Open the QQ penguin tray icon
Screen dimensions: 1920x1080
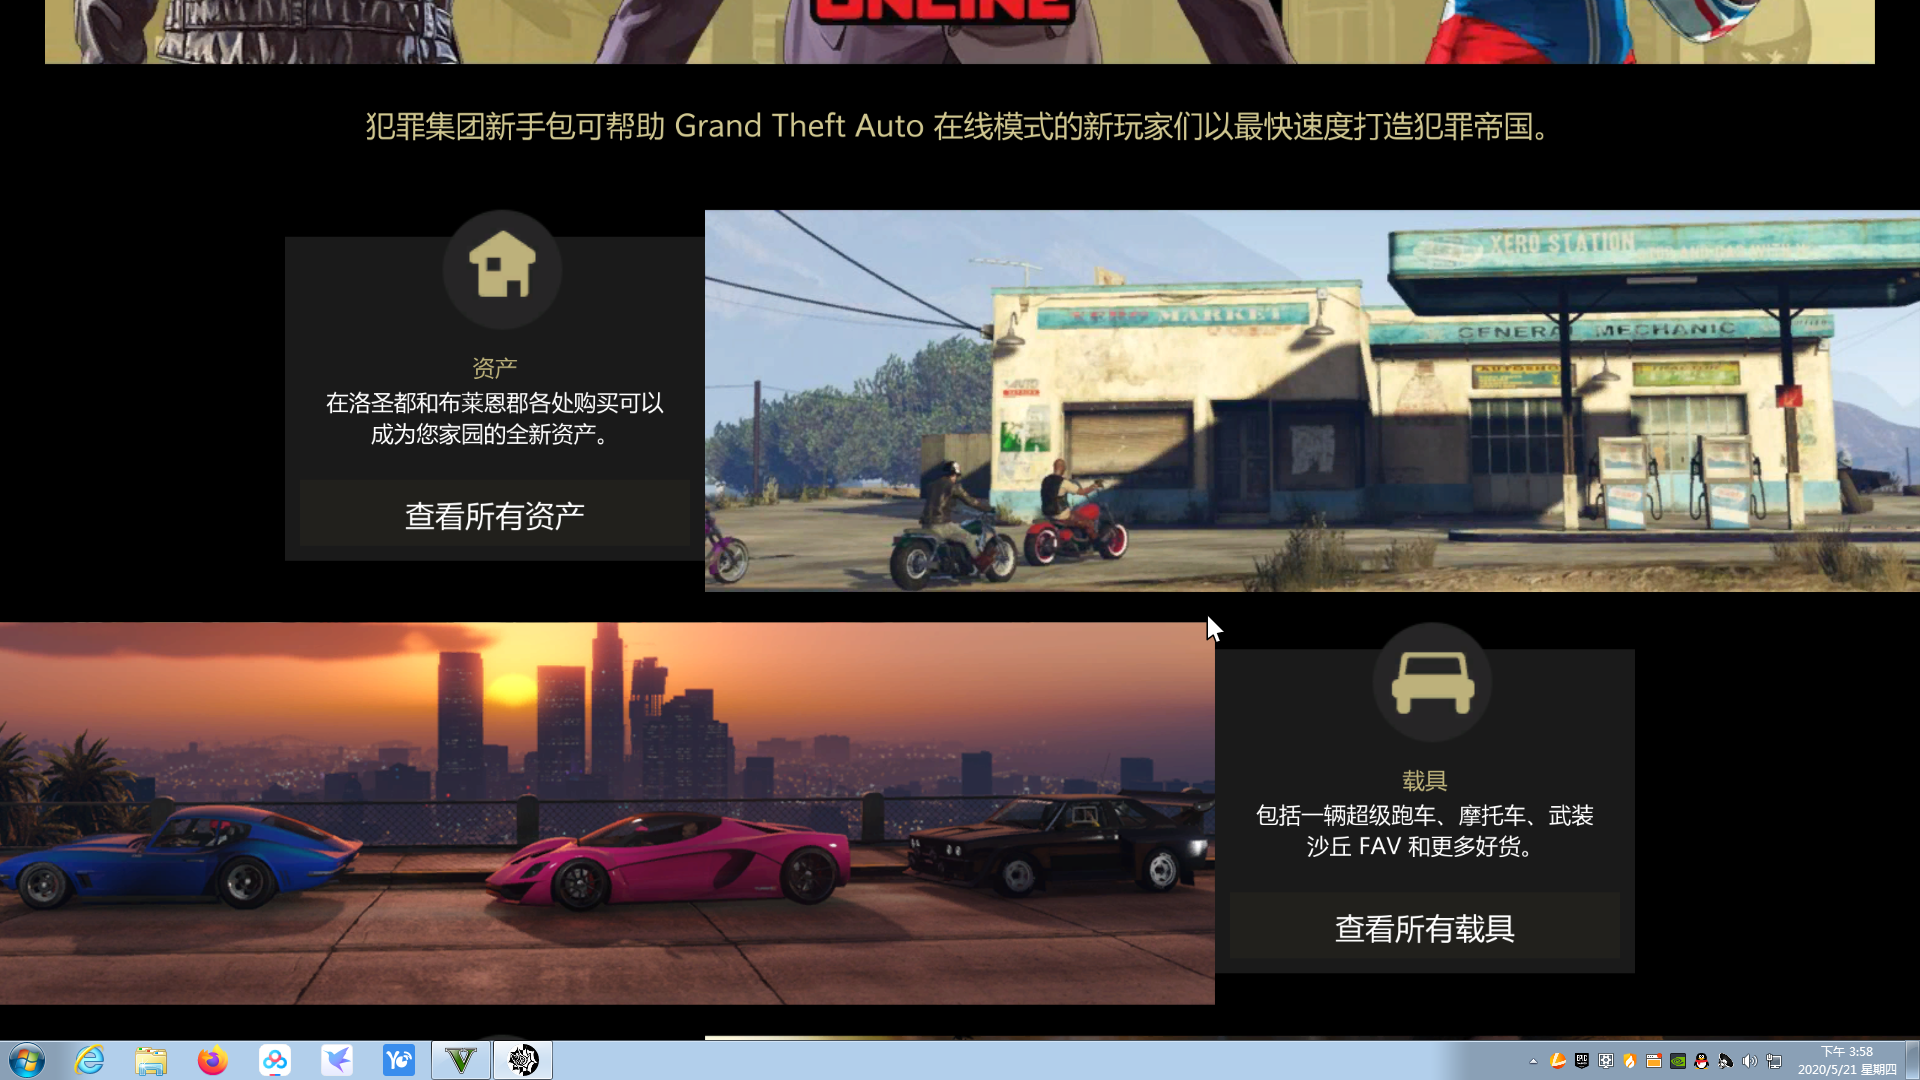click(x=1702, y=1061)
